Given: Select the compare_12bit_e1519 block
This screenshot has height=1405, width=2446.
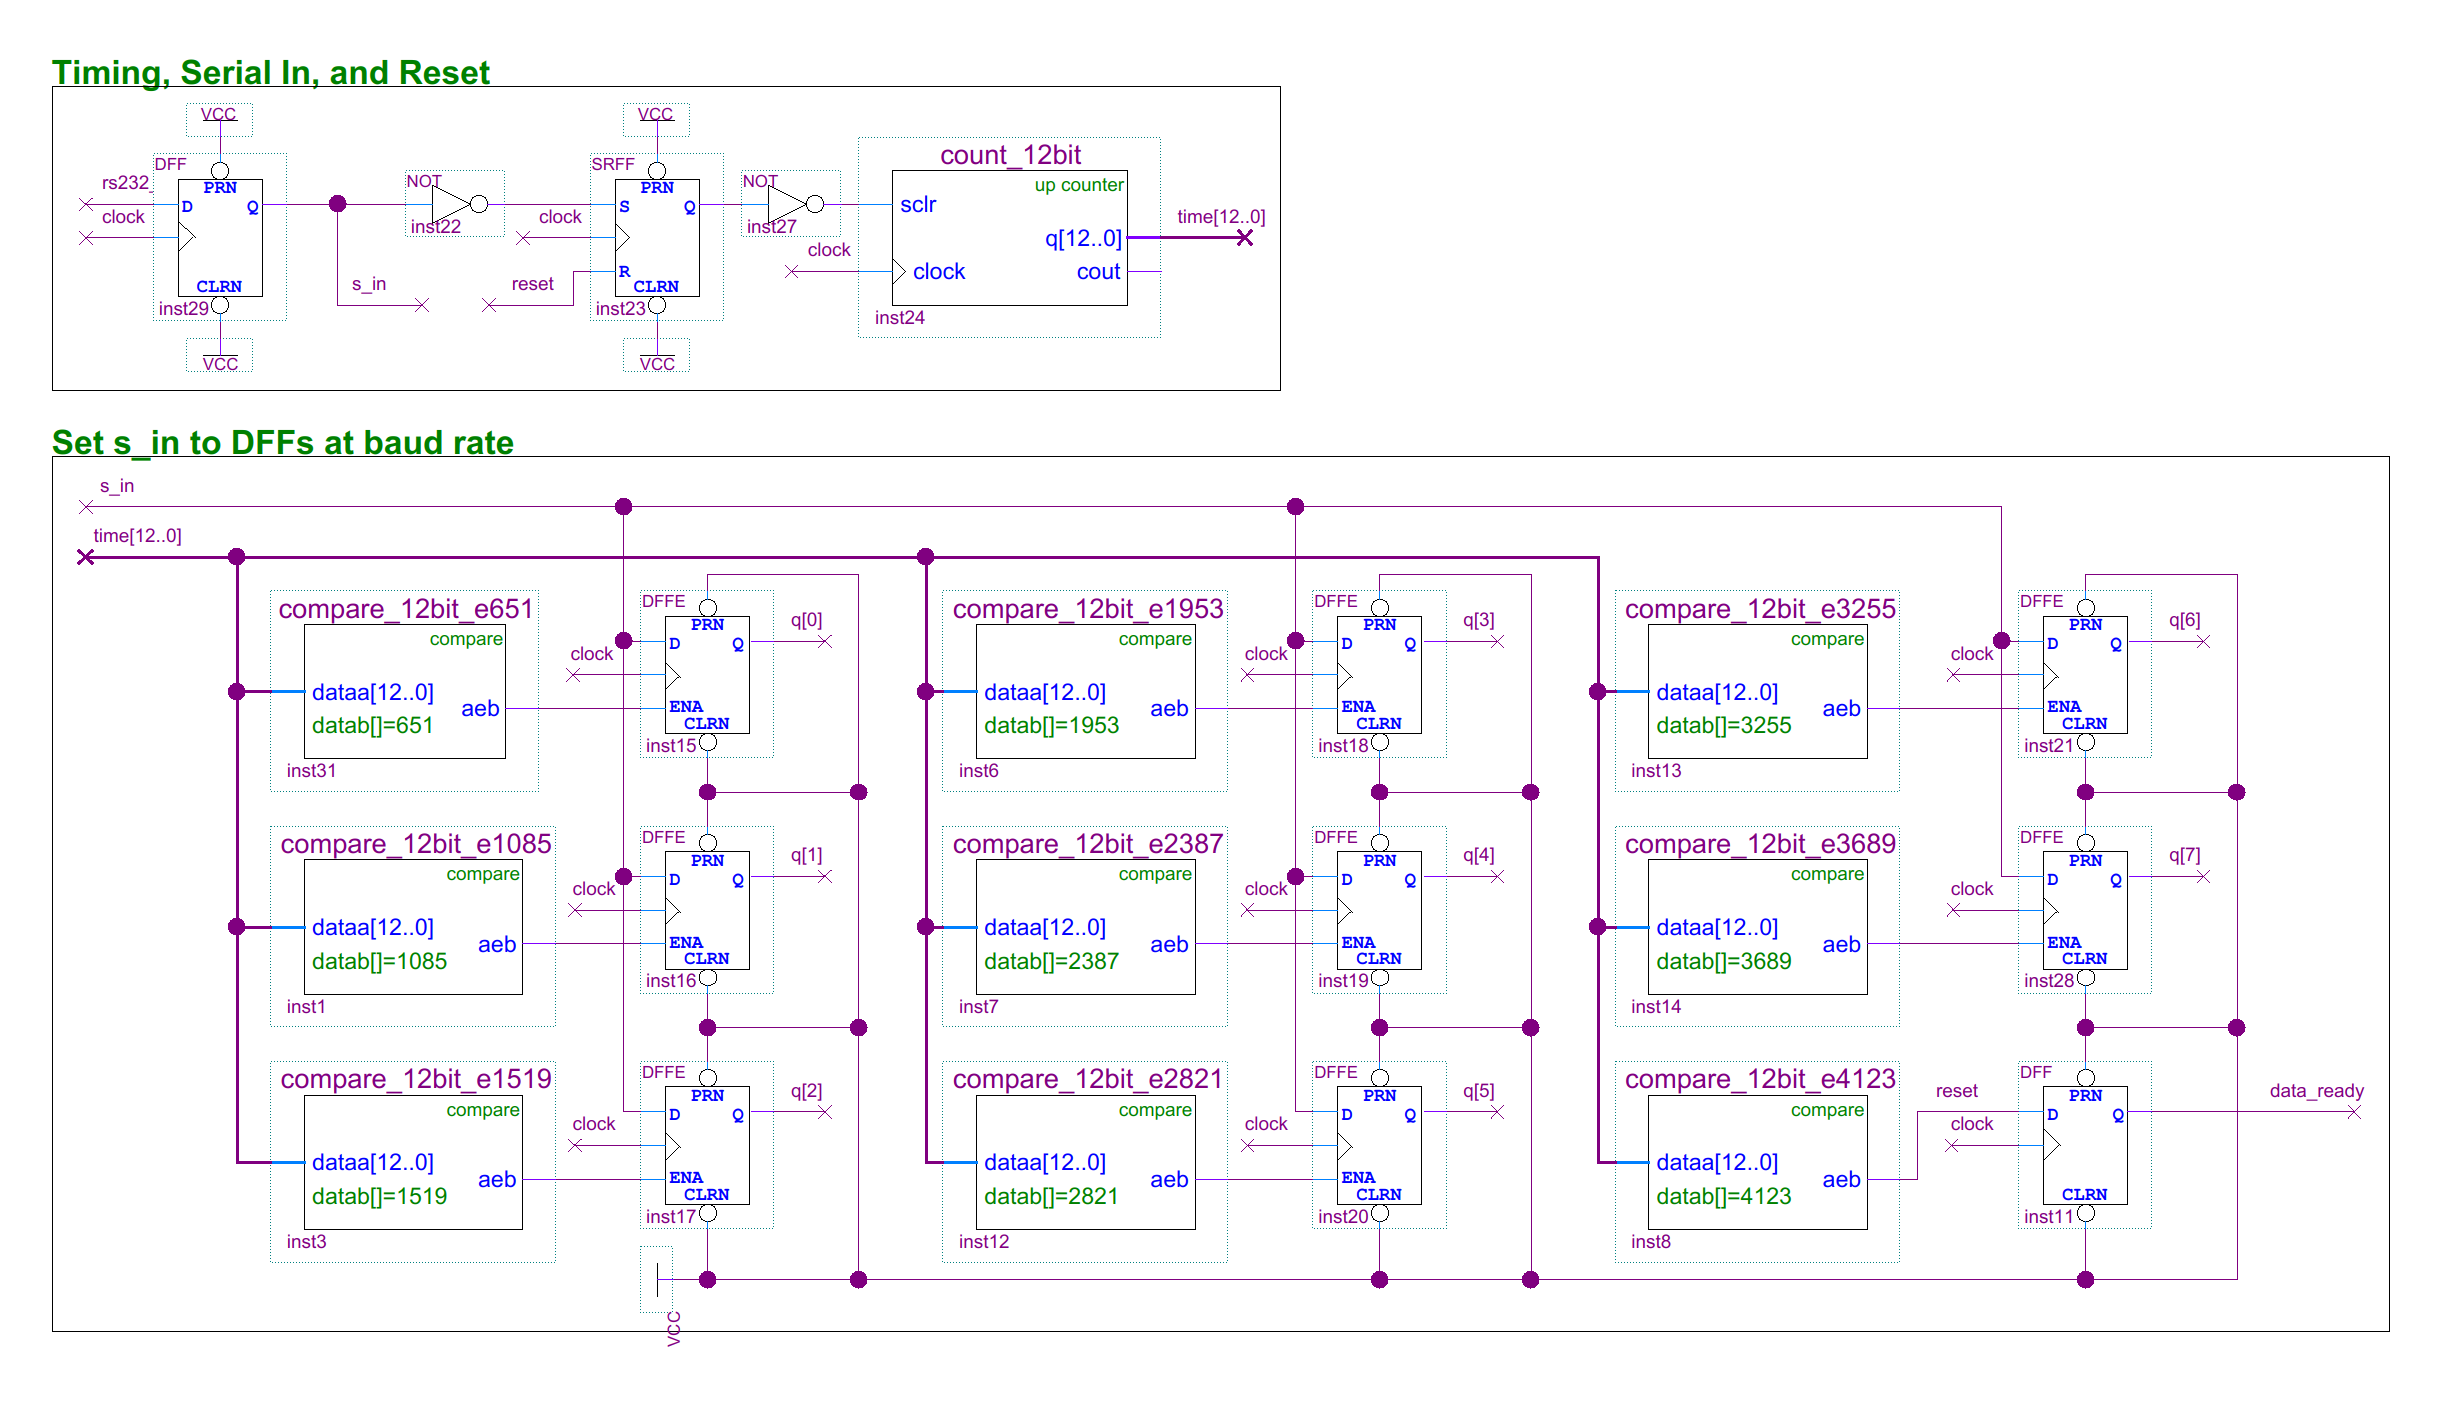Looking at the screenshot, I should click(413, 1162).
